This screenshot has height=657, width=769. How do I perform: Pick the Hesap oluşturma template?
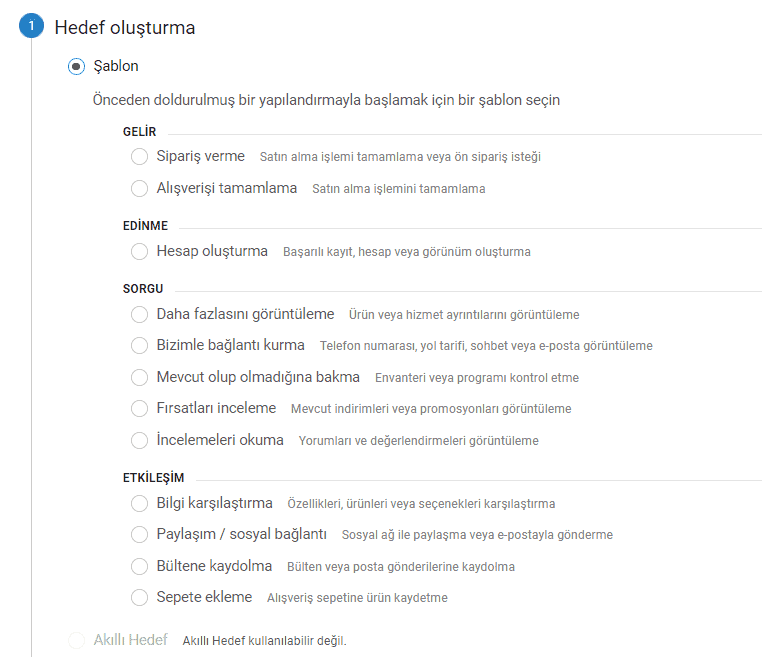140,251
